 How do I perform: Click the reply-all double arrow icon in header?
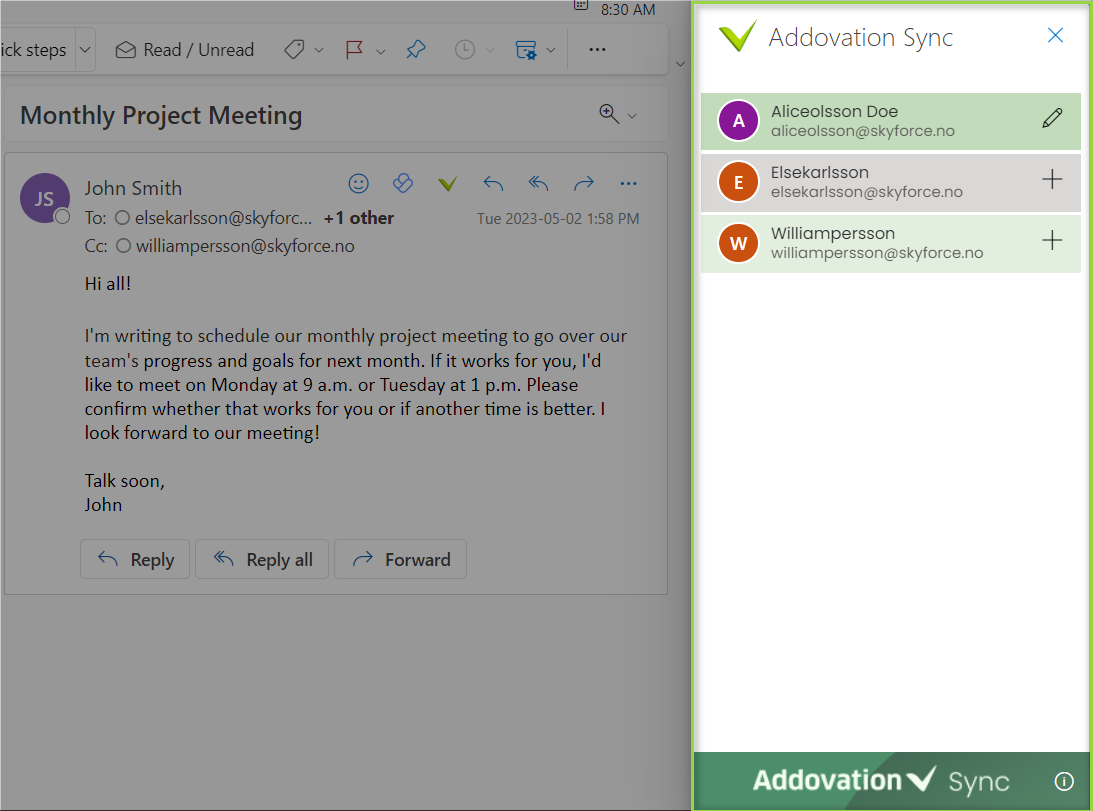tap(538, 183)
